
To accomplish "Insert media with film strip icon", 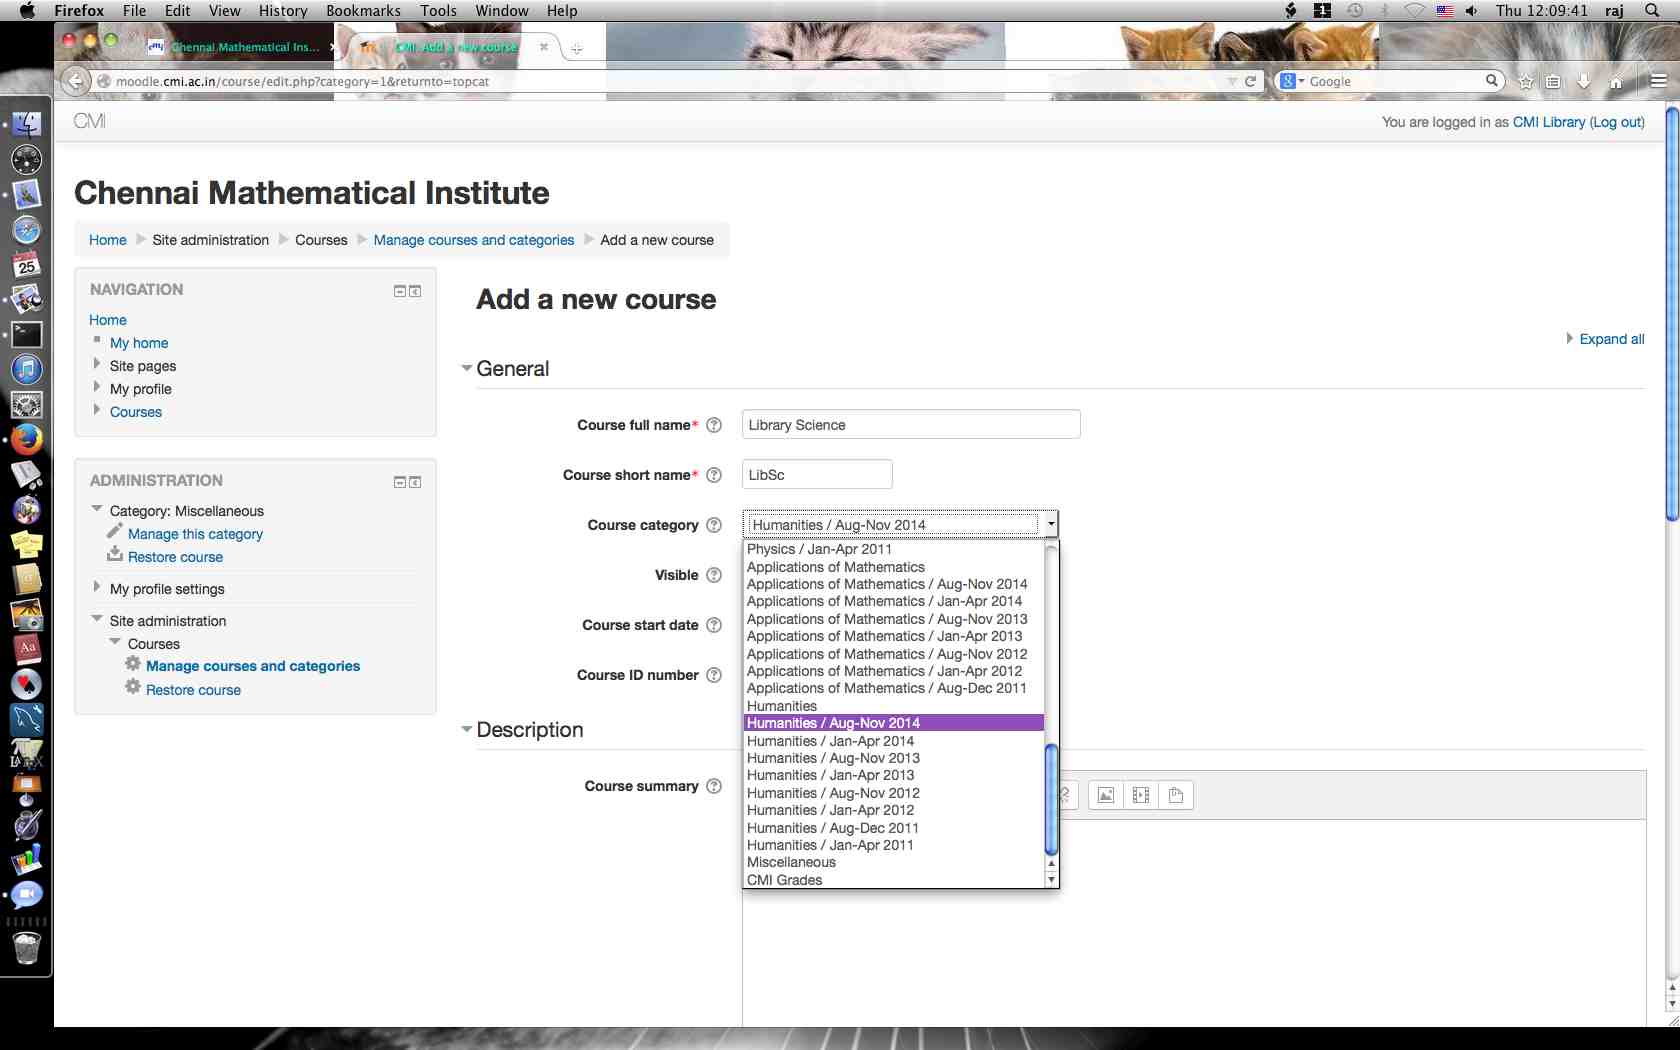I will (1141, 795).
